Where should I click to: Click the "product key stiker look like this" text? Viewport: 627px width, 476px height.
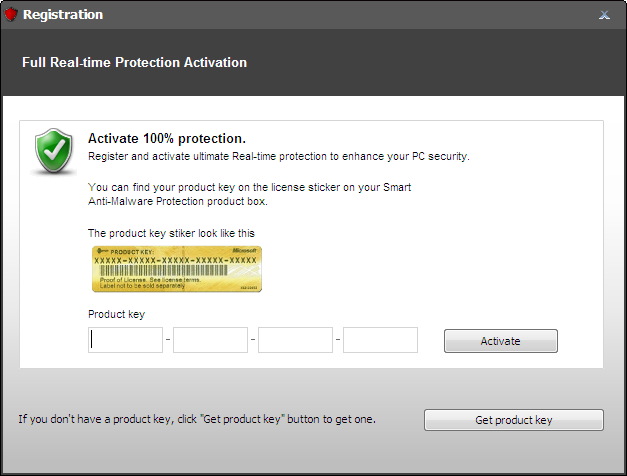coord(171,233)
